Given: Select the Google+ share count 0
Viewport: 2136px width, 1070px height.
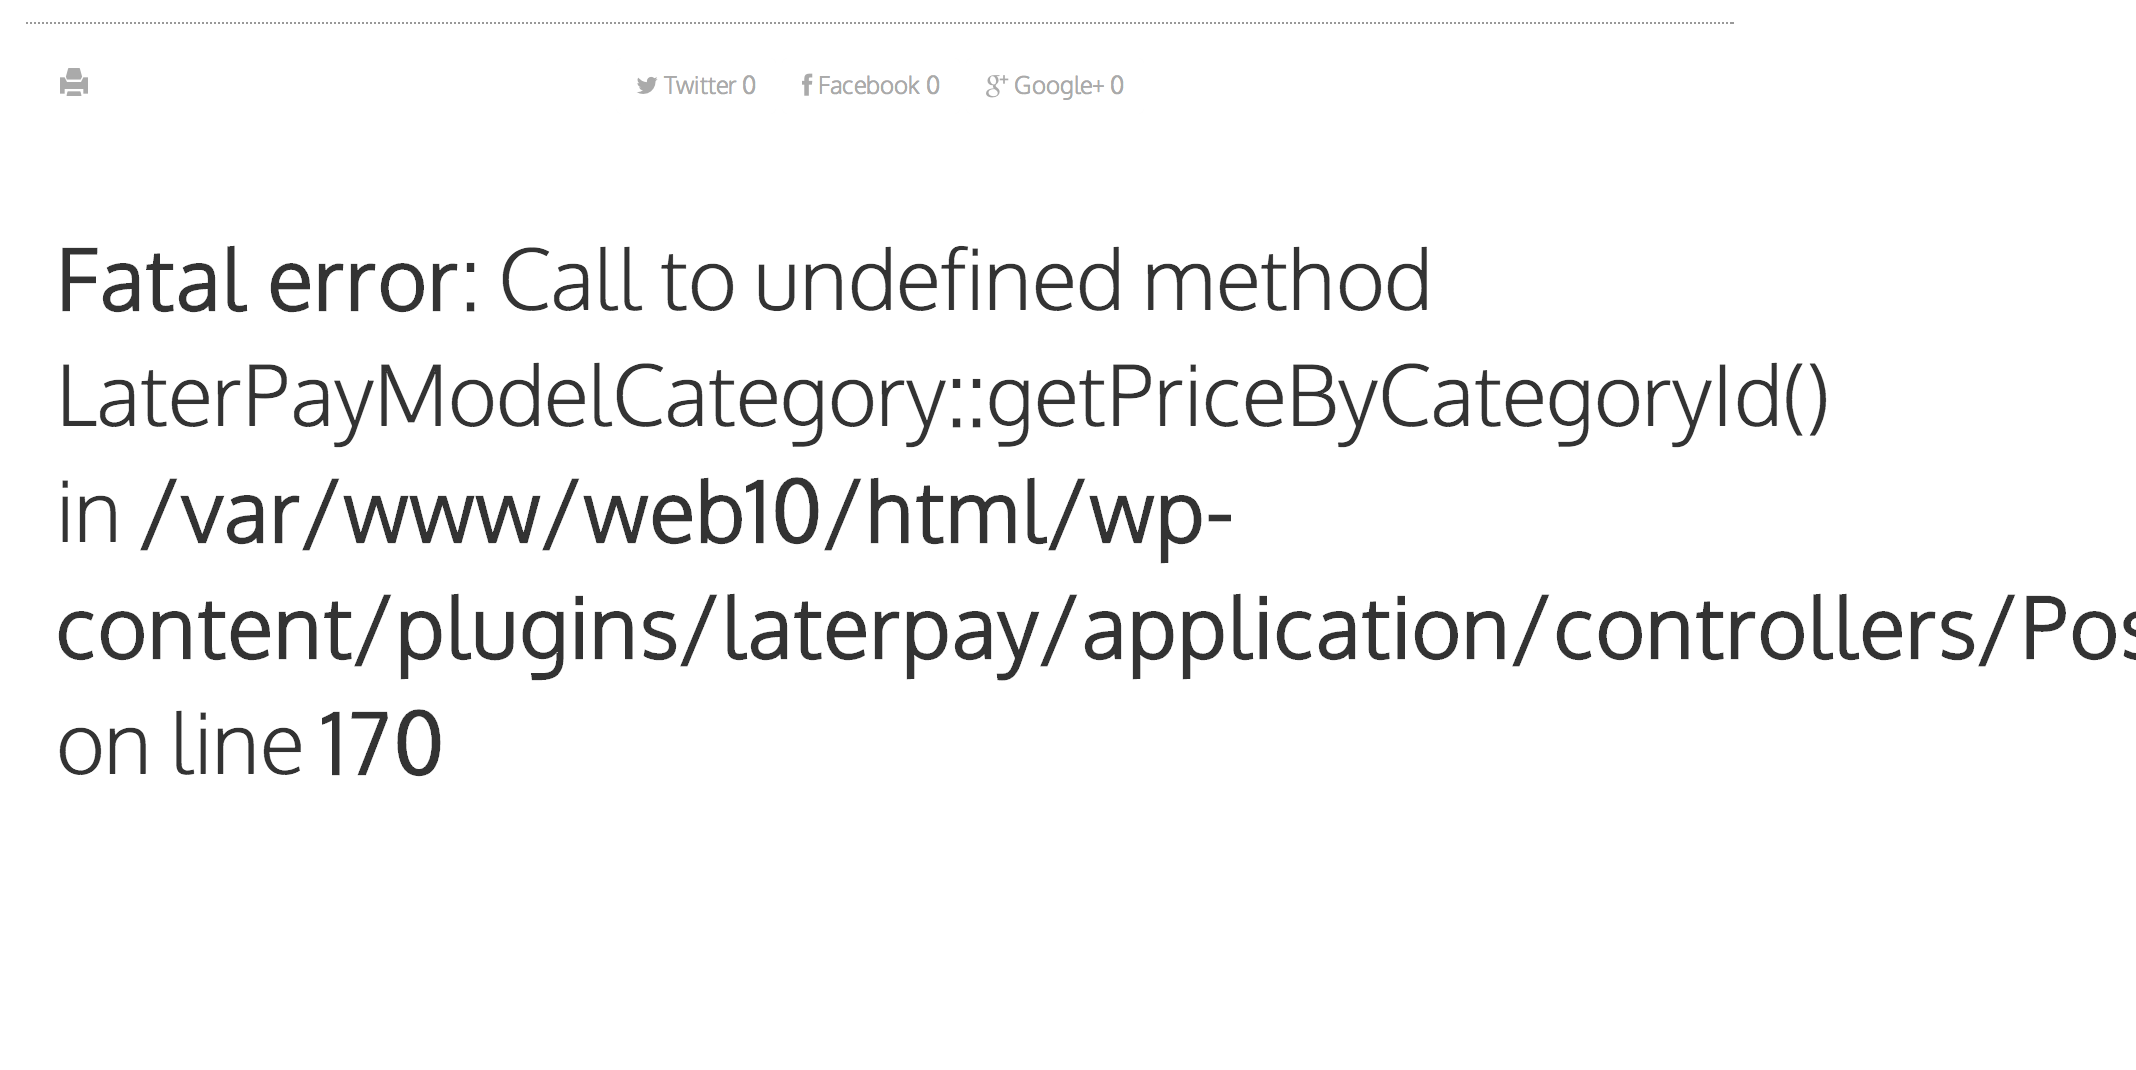Looking at the screenshot, I should [x=1117, y=86].
